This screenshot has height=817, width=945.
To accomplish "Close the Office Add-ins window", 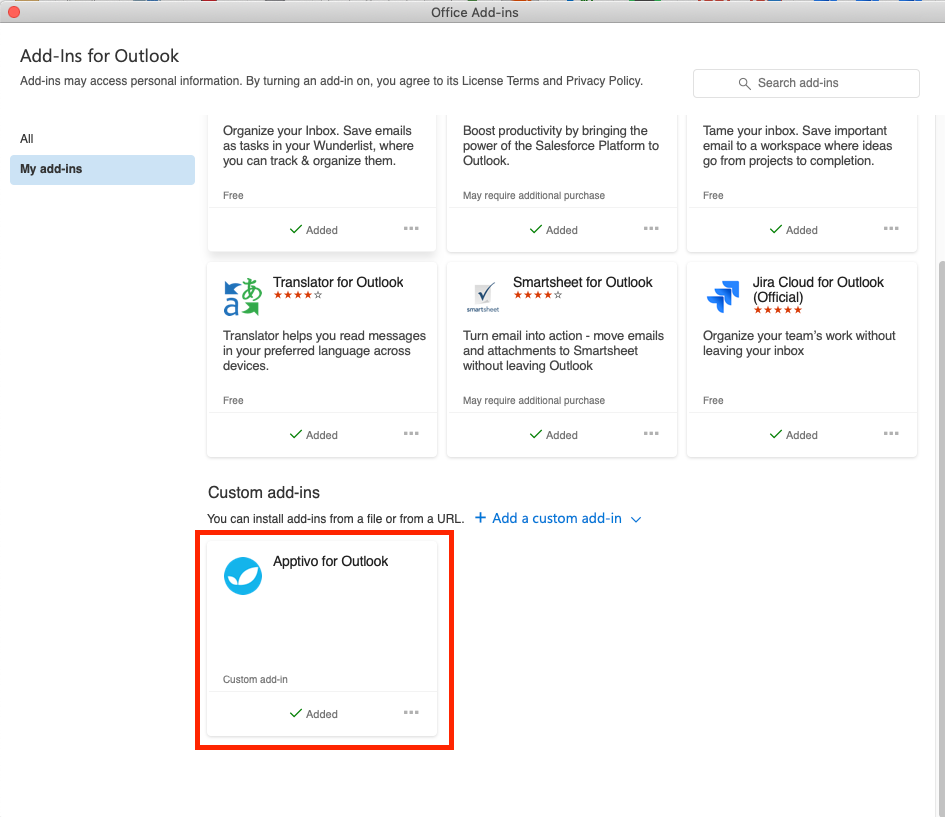I will tap(14, 12).
